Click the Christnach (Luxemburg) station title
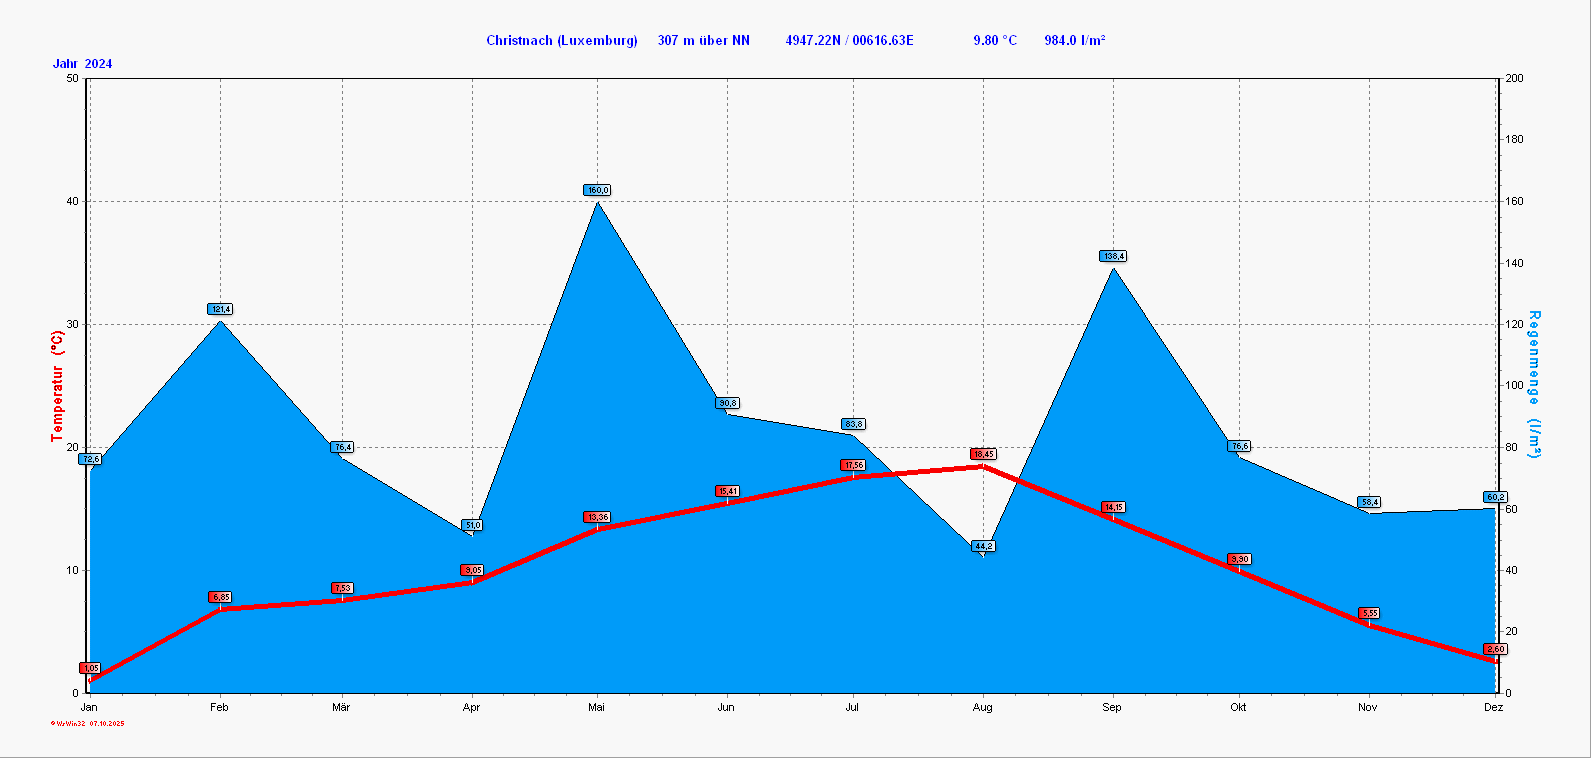 coord(561,41)
